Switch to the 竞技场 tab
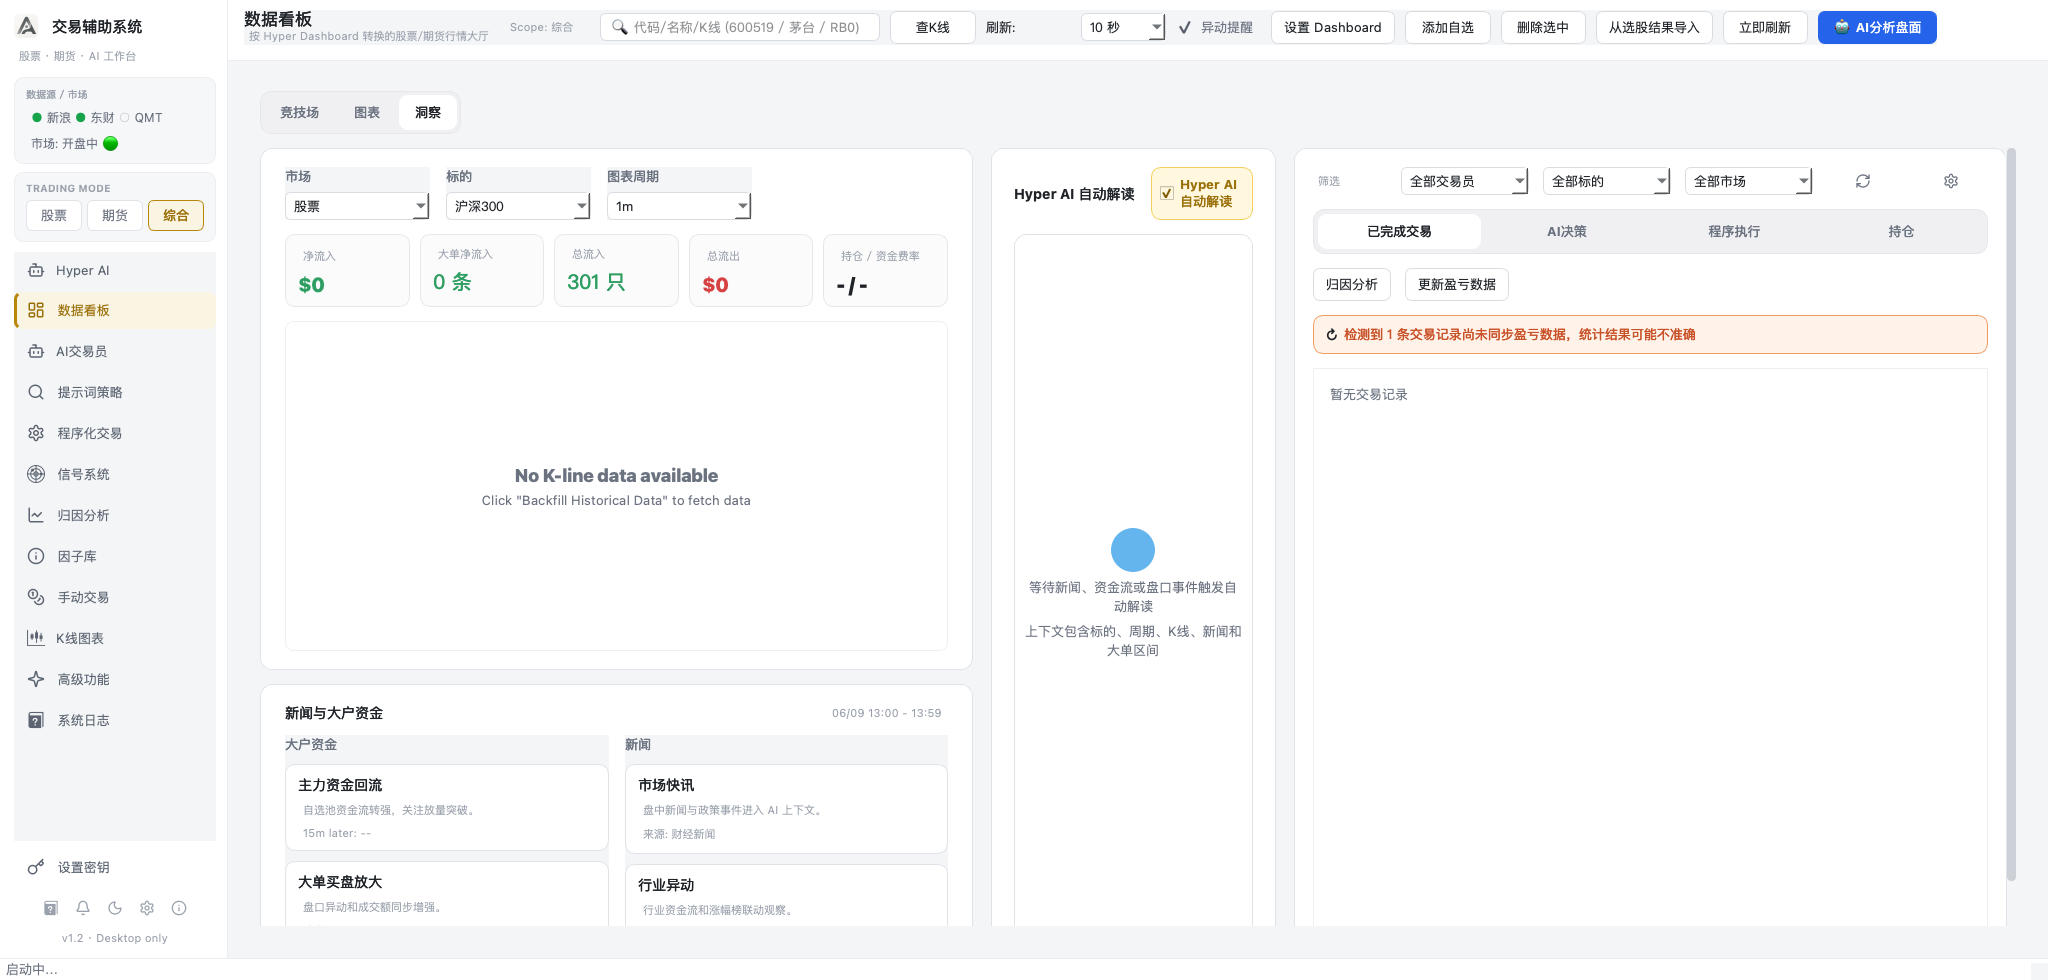The width and height of the screenshot is (2048, 980). (300, 112)
